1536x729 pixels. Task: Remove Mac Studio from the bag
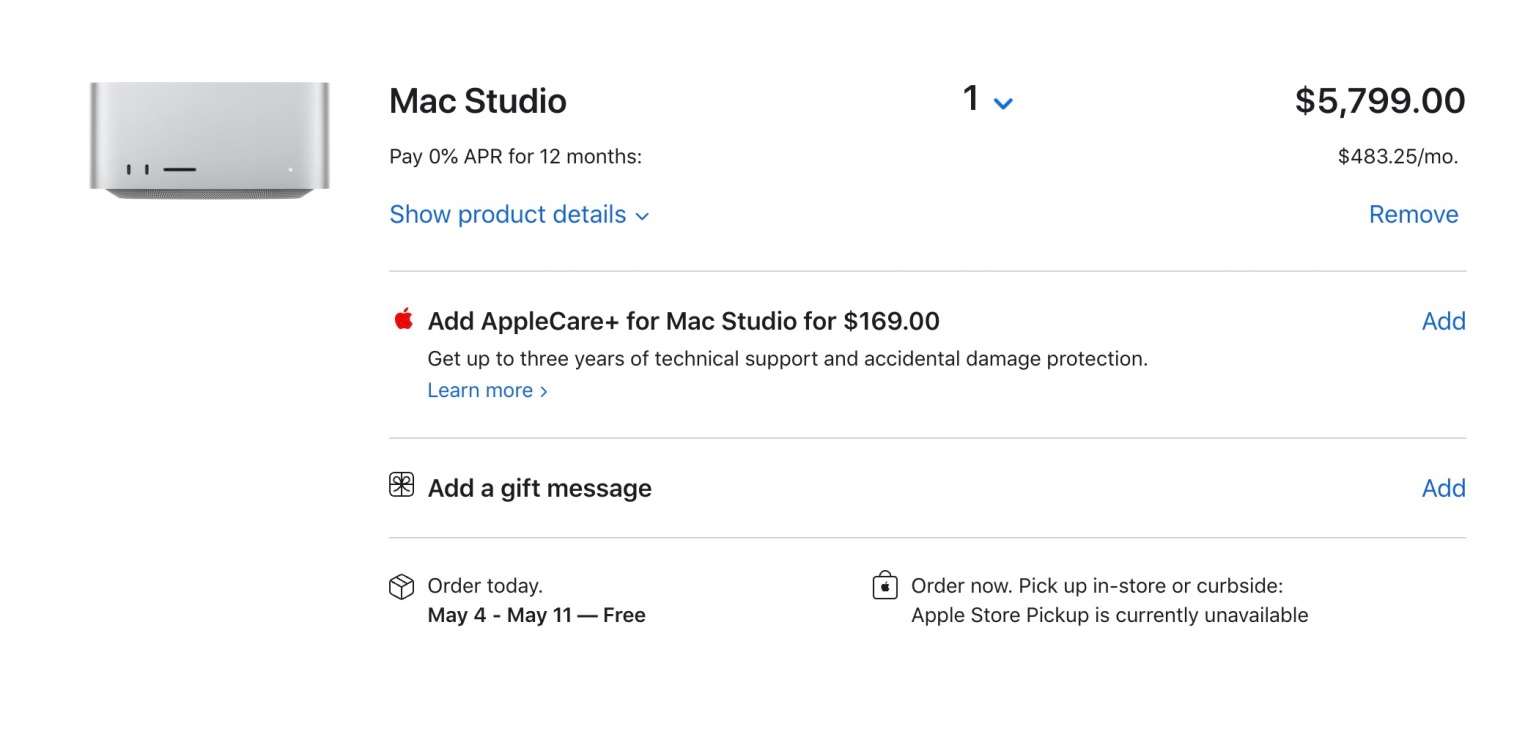pos(1413,215)
